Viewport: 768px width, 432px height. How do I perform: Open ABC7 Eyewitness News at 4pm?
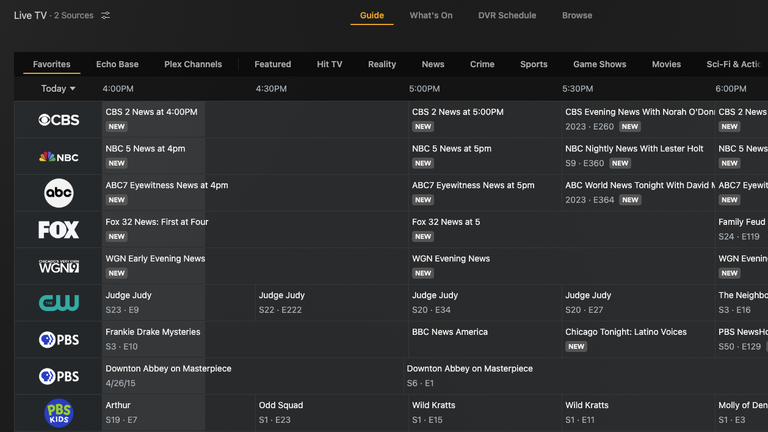click(x=255, y=193)
